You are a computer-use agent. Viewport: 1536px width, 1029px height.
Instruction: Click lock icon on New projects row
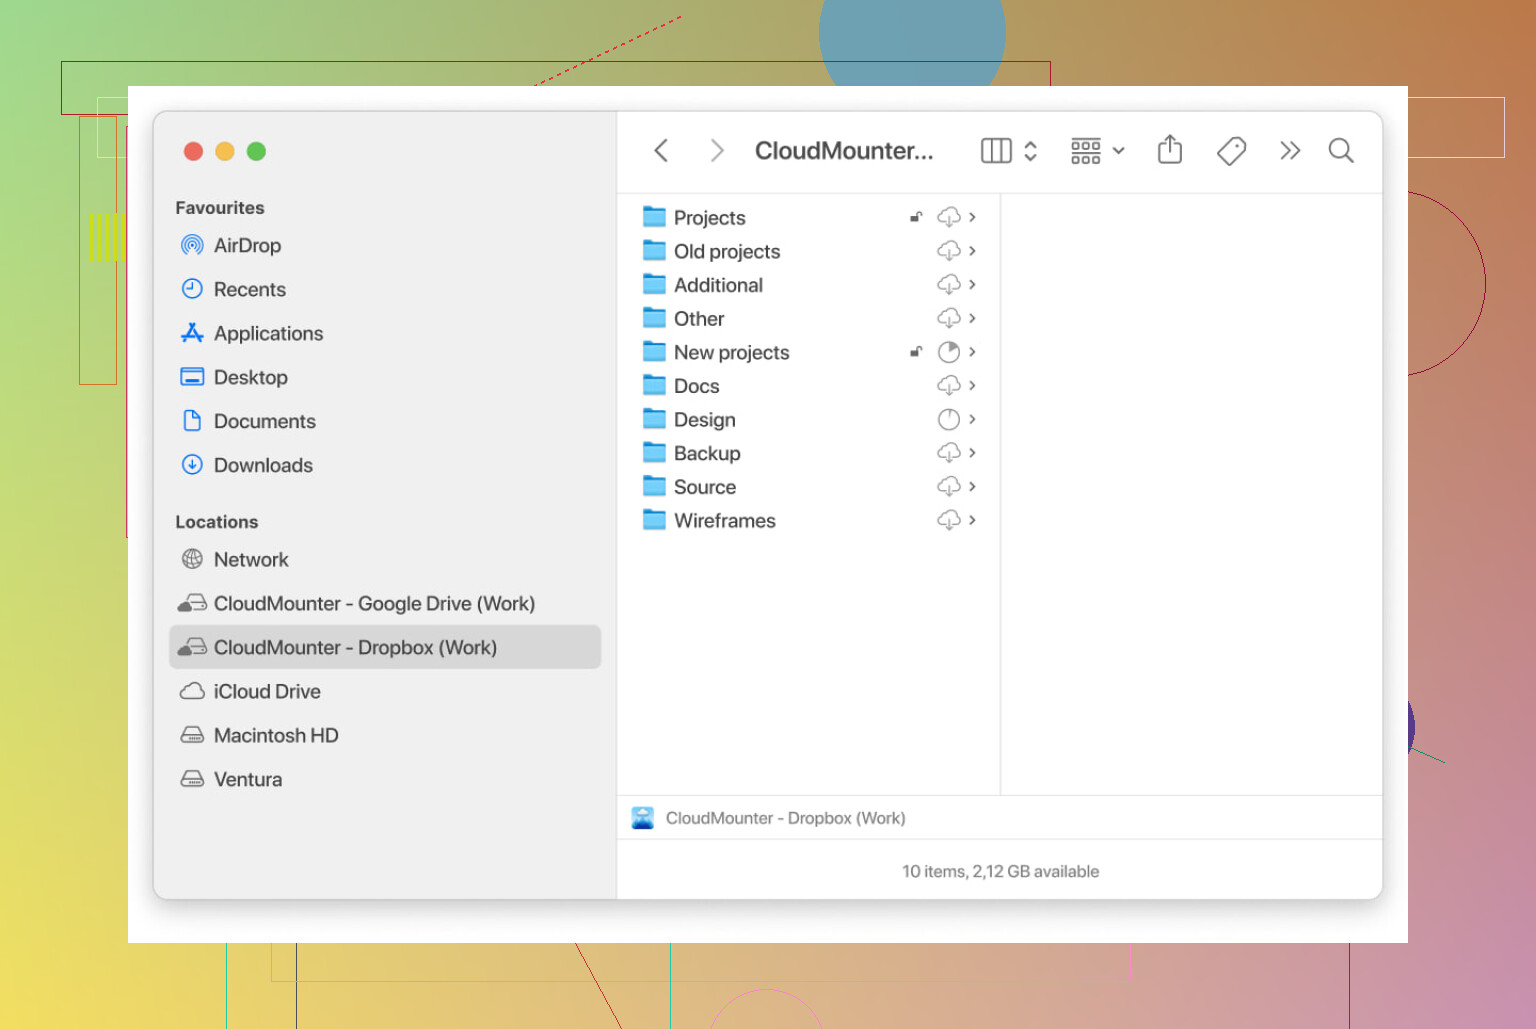point(915,352)
